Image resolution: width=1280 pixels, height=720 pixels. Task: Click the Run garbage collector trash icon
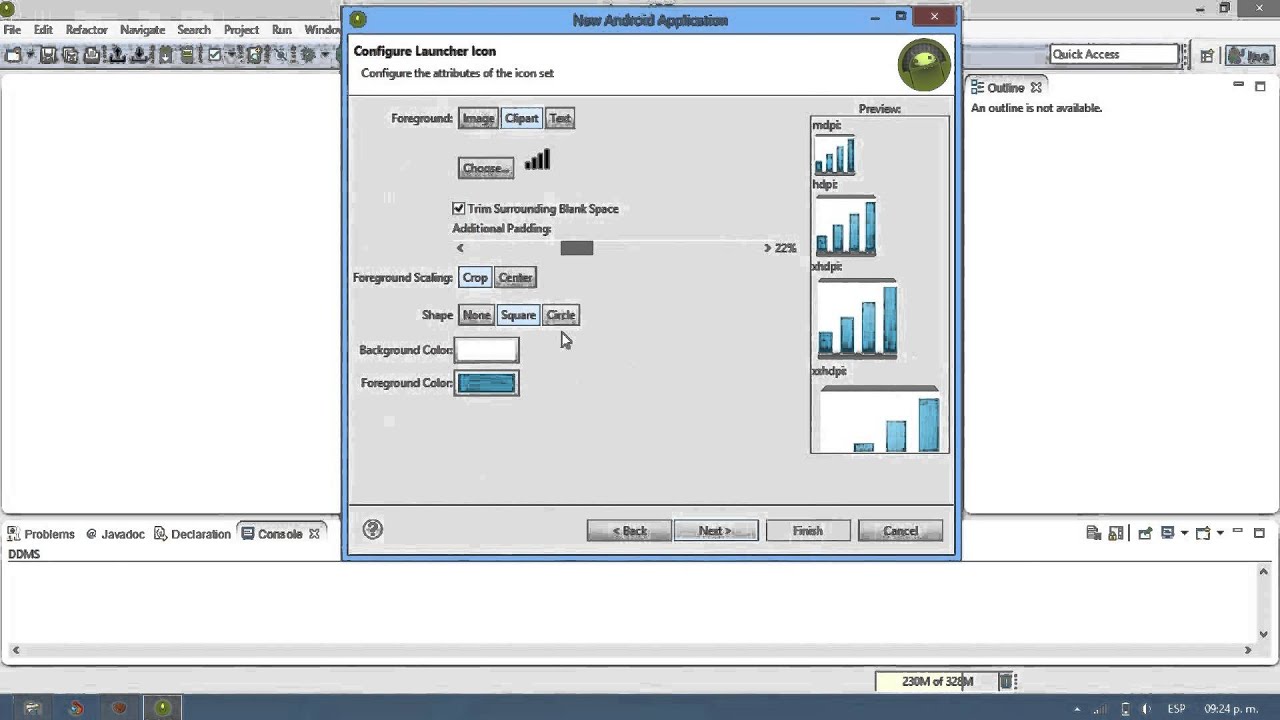(x=1006, y=681)
